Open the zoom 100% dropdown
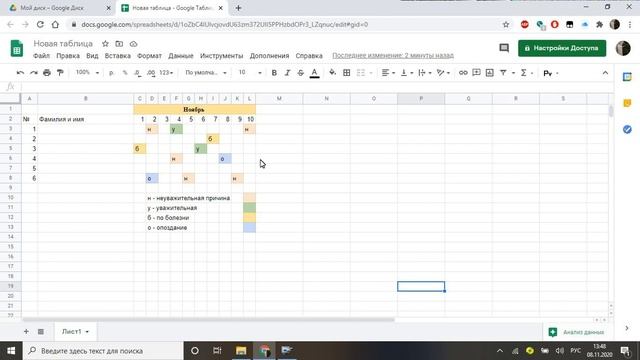Viewport: 640px width, 360px height. point(87,73)
